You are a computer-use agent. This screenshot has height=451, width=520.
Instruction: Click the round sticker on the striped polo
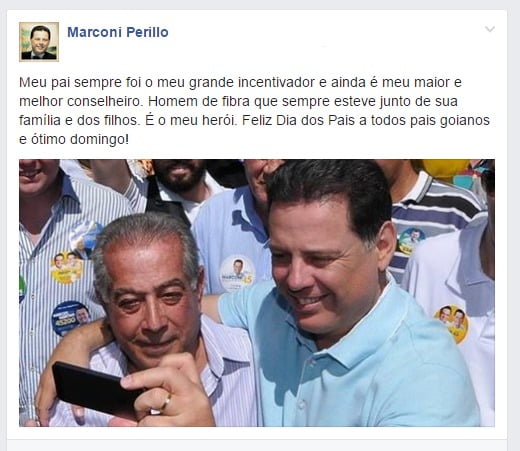410,240
